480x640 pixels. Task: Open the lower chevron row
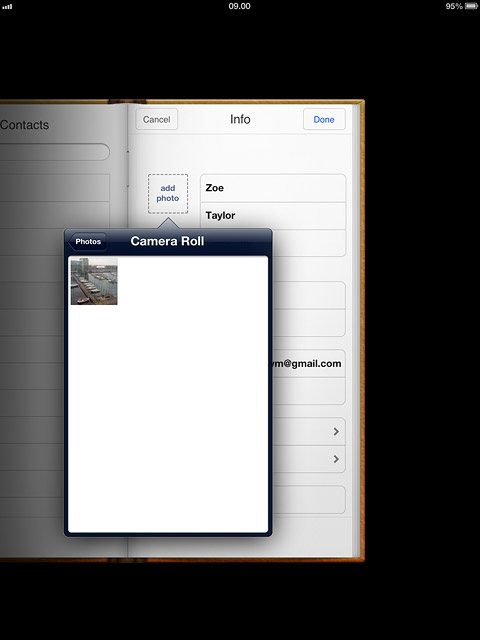[x=309, y=459]
